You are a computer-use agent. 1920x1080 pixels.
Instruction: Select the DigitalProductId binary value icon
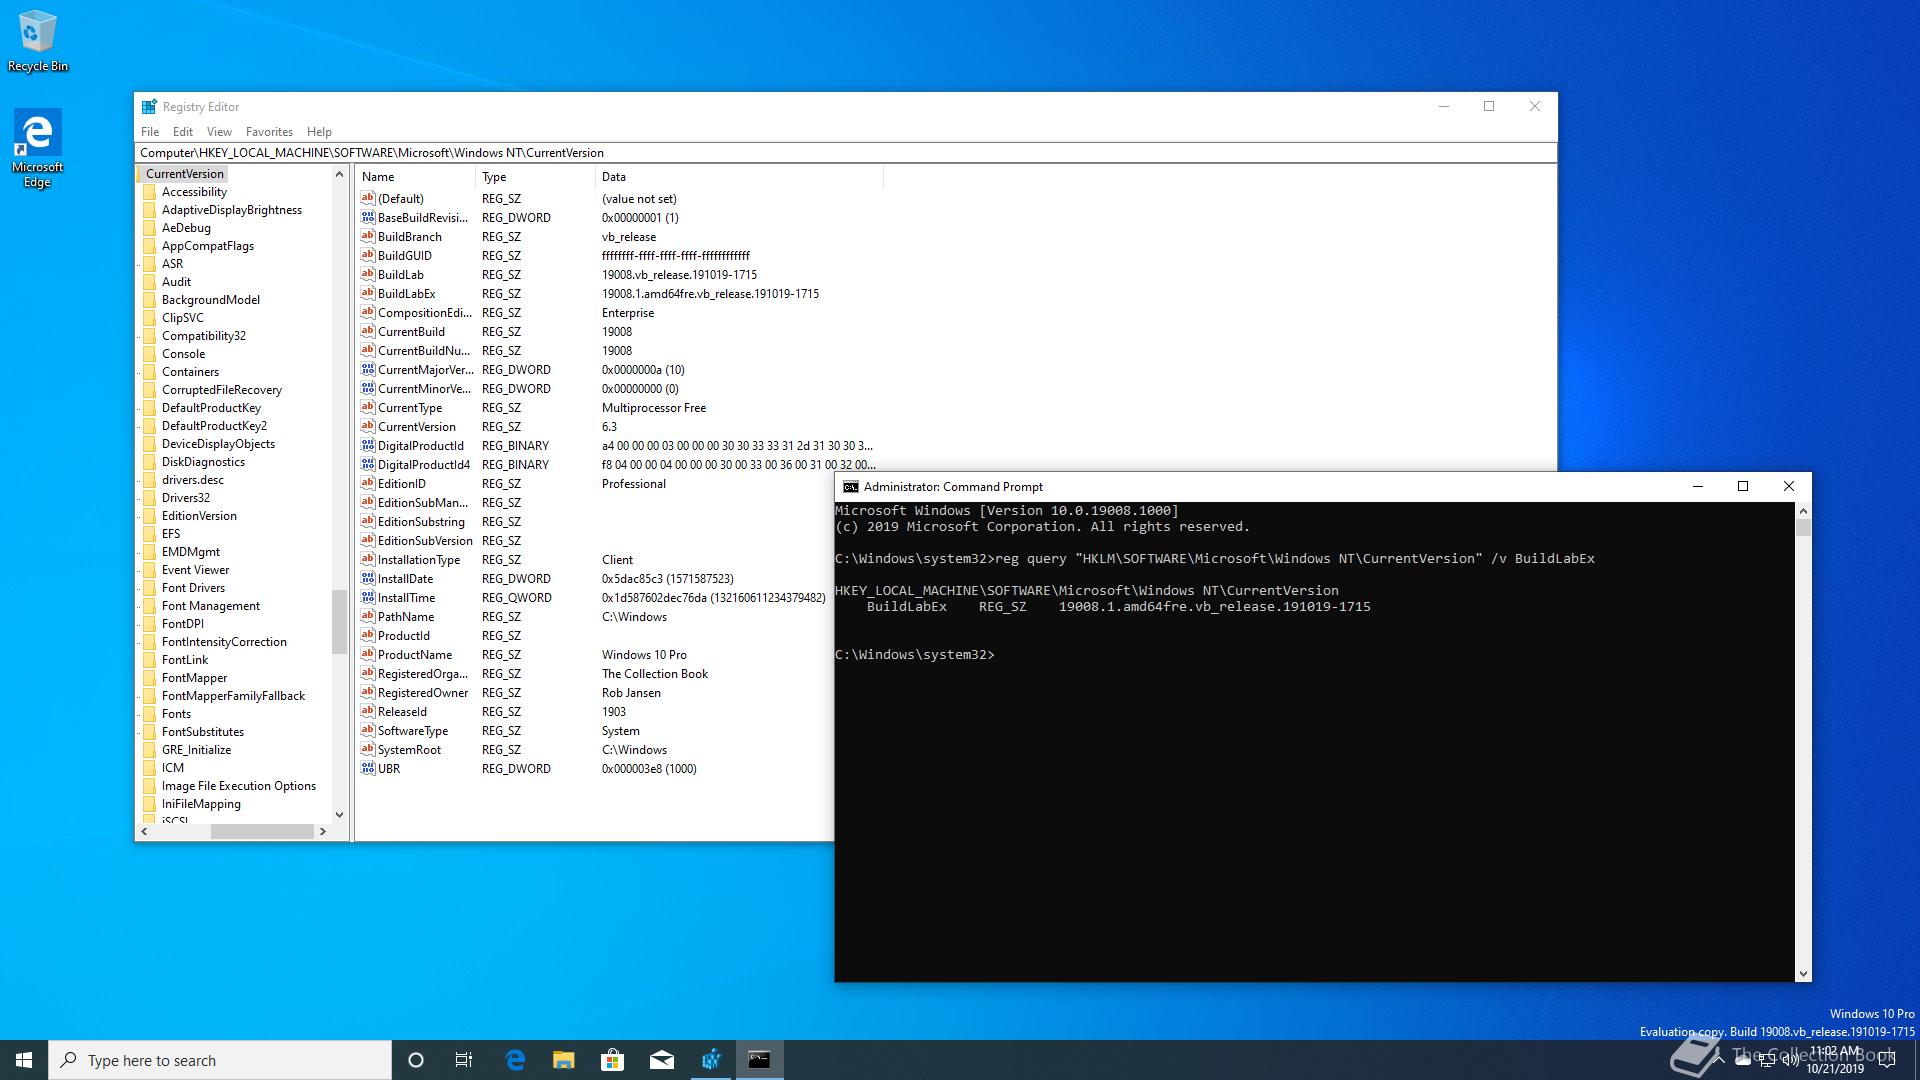[367, 445]
